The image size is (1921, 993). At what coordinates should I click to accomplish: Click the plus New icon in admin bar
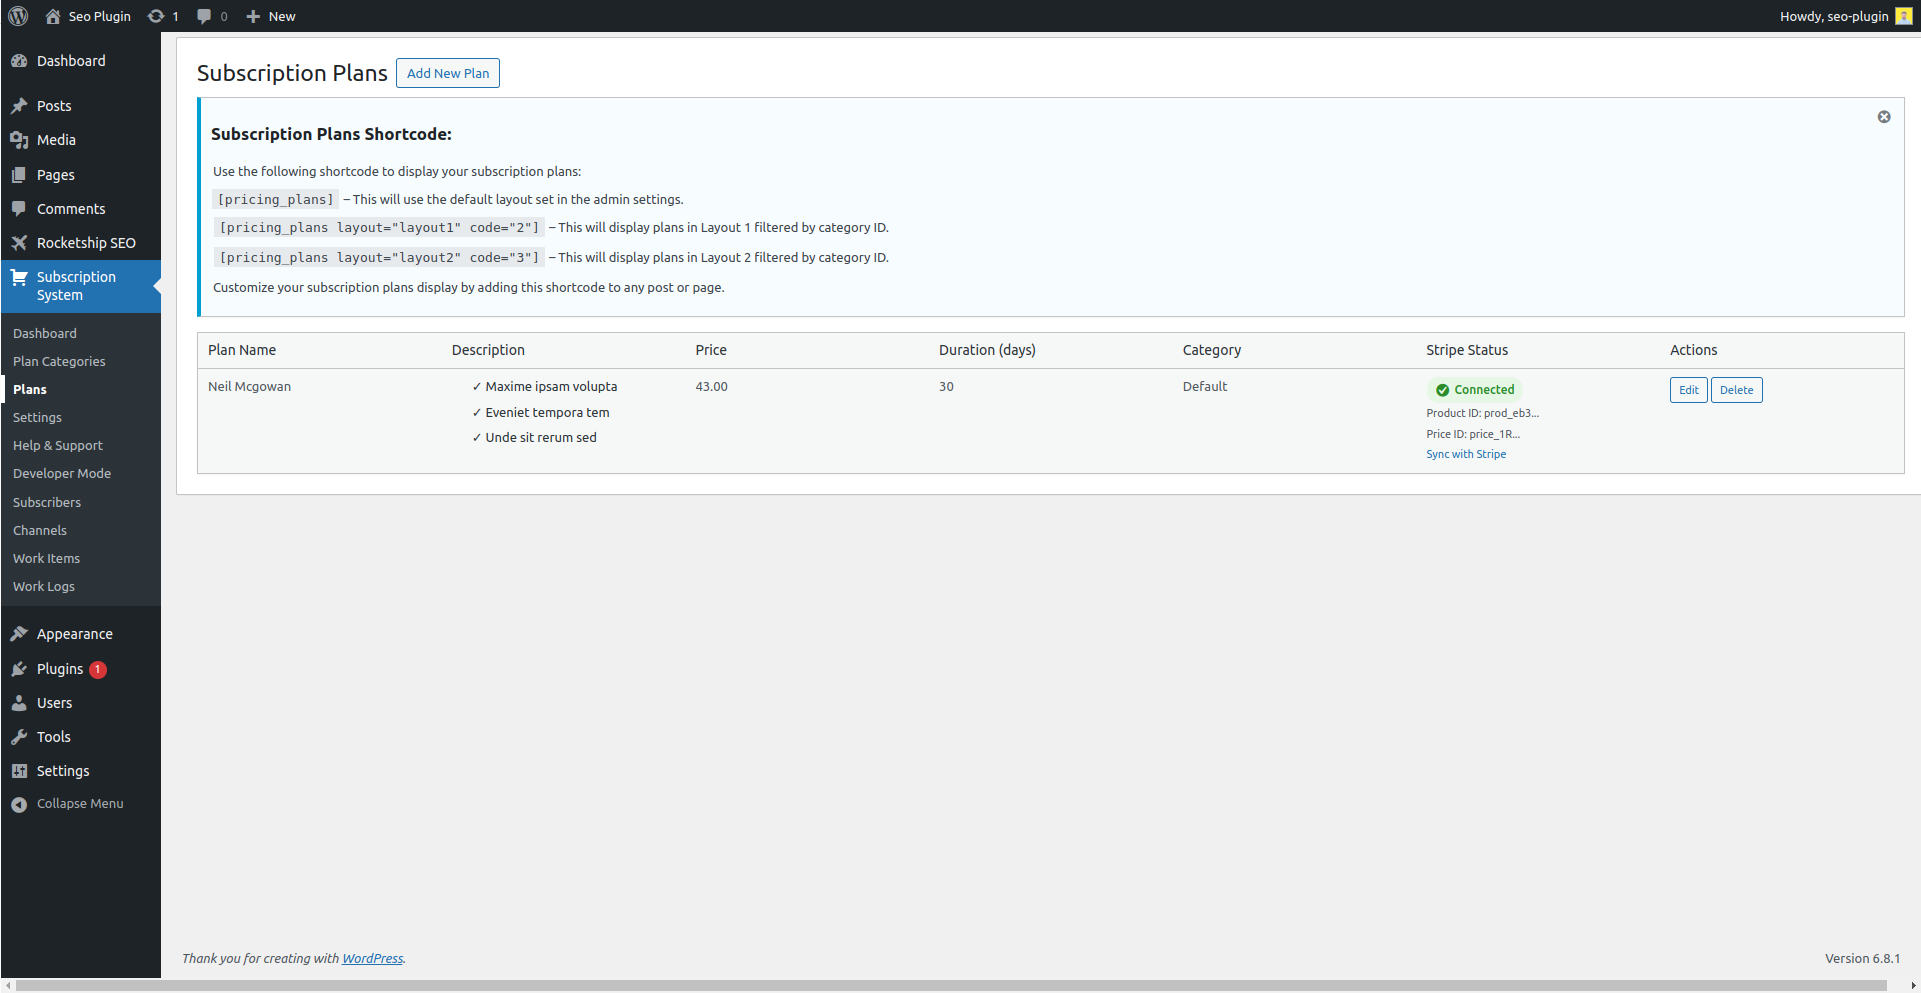tap(253, 16)
